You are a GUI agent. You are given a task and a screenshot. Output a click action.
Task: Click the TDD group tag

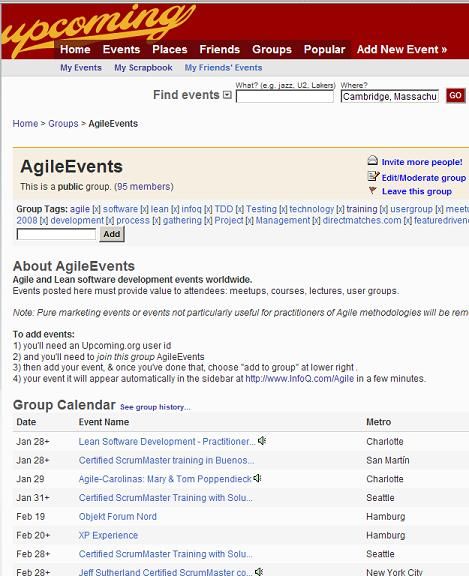tap(224, 209)
